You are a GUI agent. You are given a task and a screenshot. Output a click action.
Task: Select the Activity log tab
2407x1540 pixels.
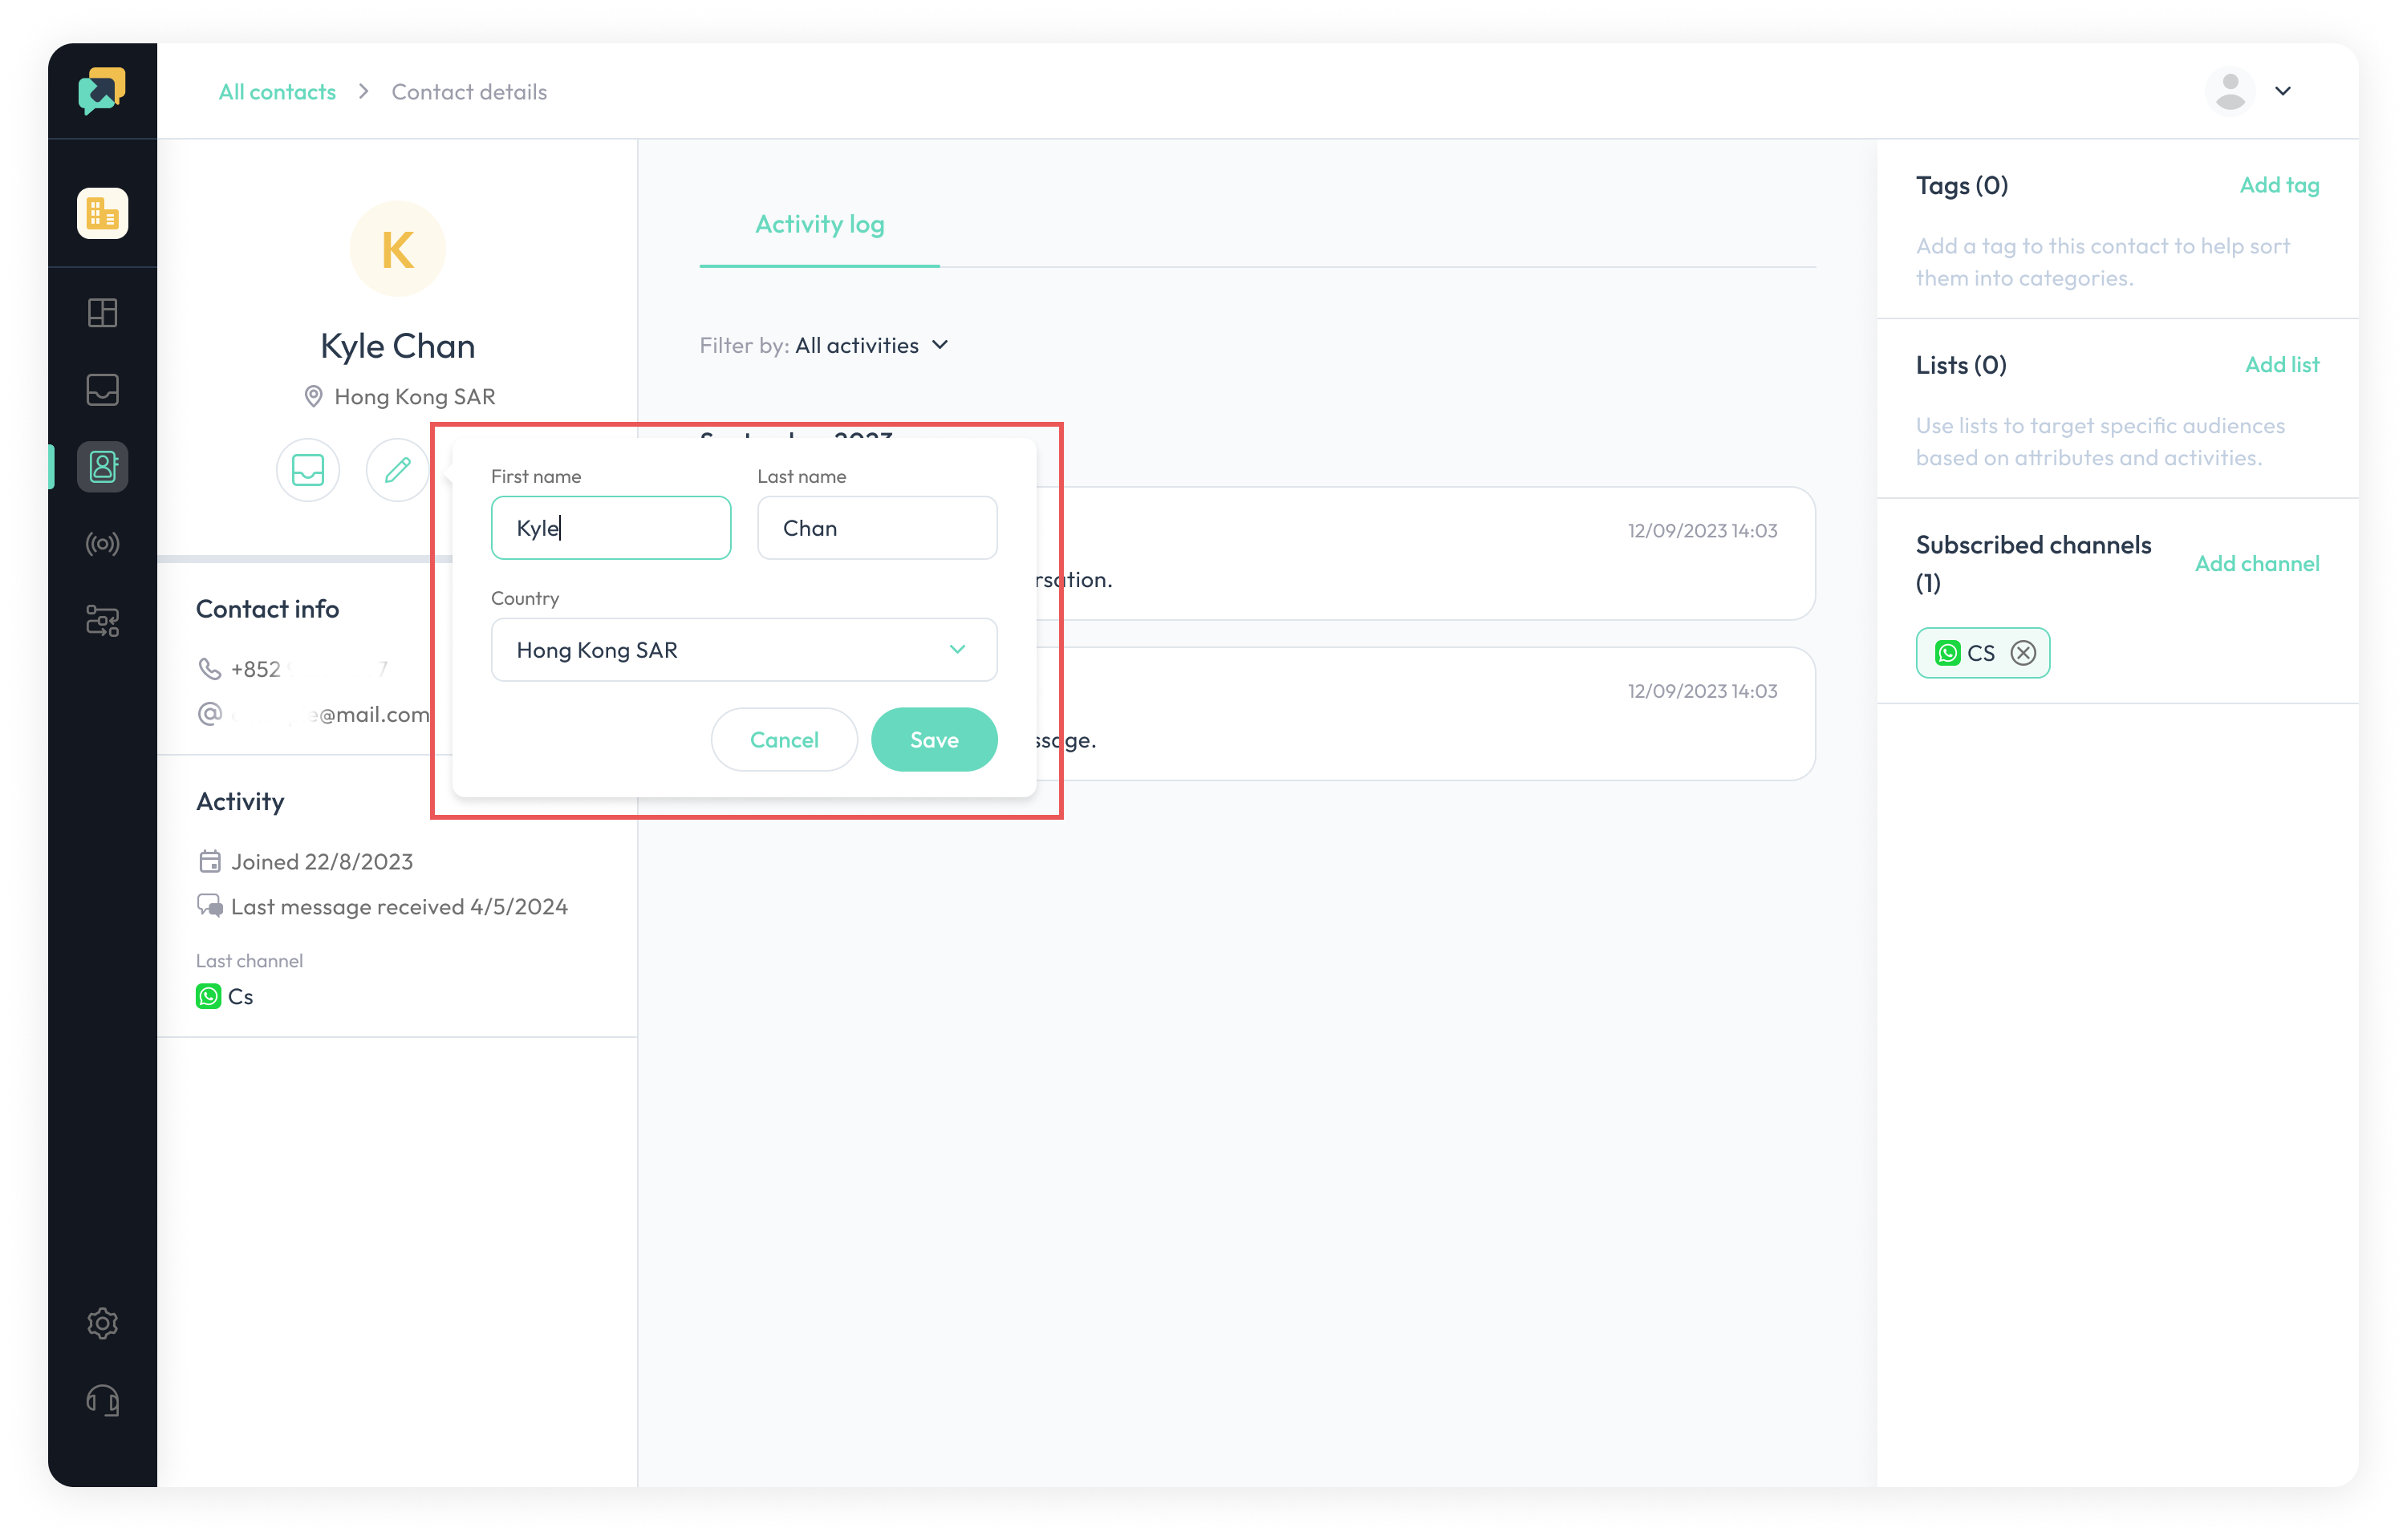819,223
